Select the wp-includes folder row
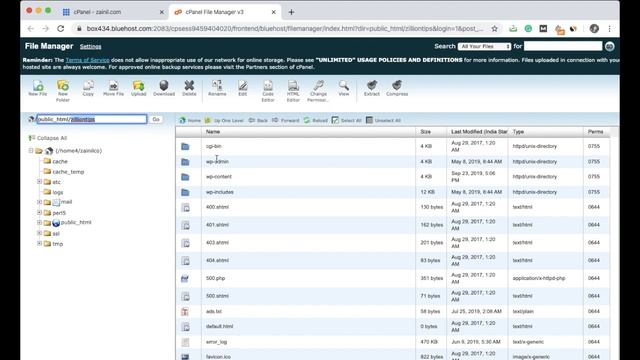Viewport: 640px width, 360px height. tap(393, 192)
